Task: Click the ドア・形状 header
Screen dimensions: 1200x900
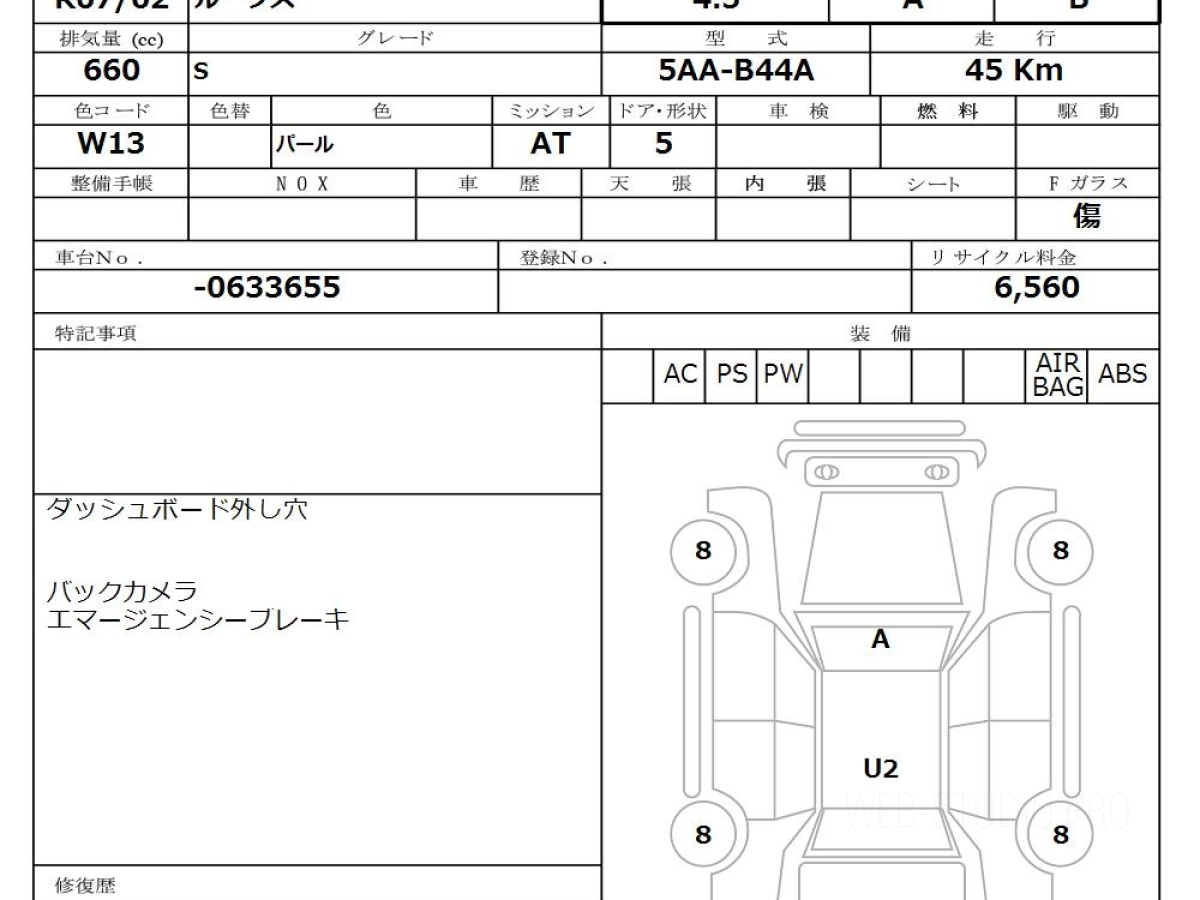Action: point(663,111)
